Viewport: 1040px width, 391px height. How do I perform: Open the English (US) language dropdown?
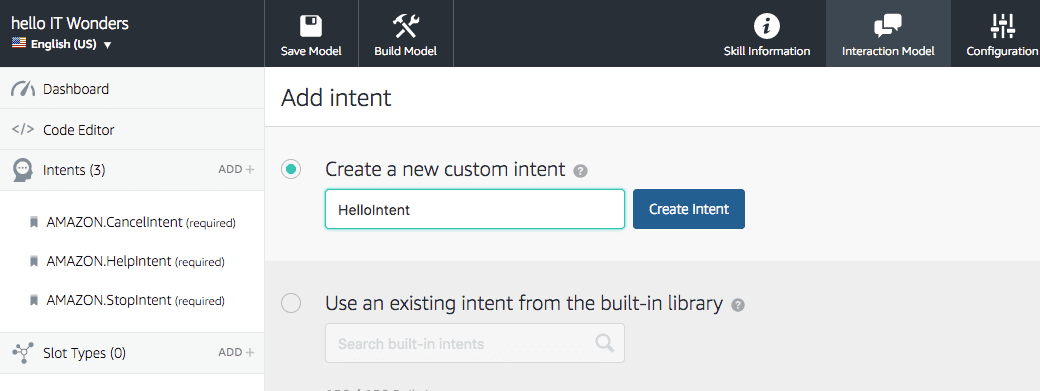tap(62, 44)
